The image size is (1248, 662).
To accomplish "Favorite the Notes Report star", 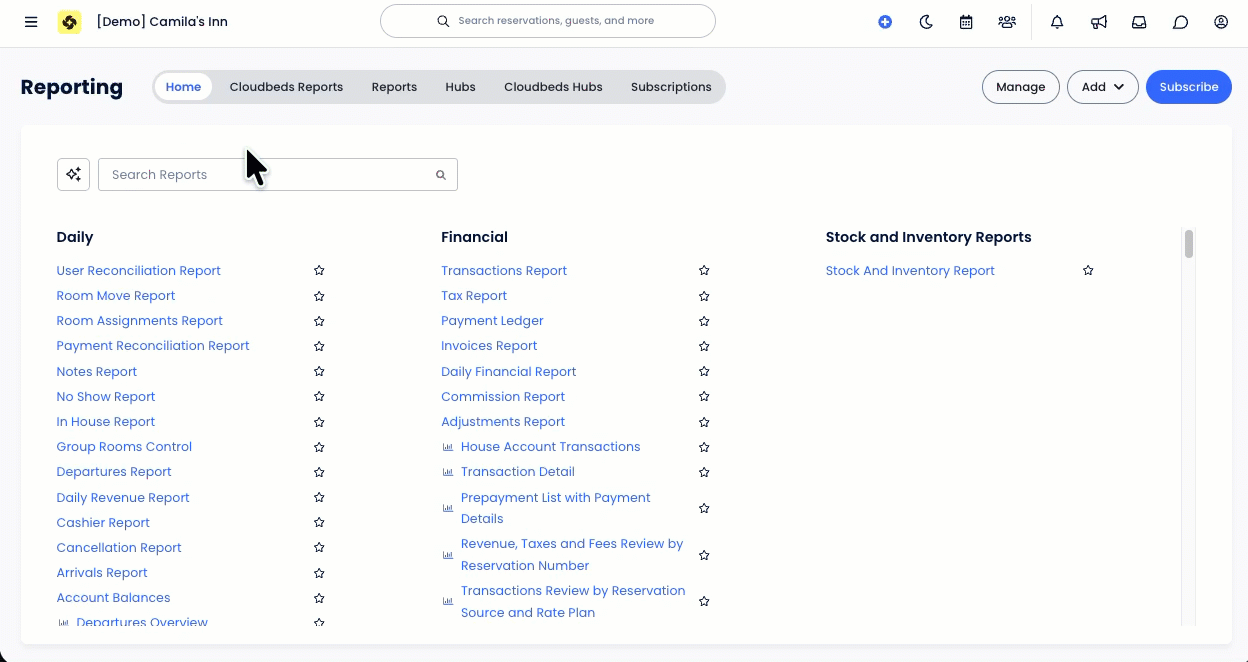I will point(319,372).
